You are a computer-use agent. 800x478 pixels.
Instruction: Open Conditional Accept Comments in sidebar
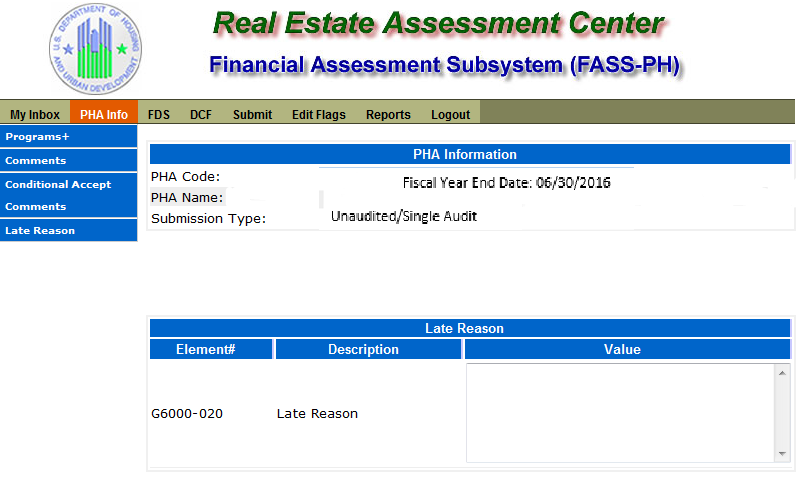[x=68, y=195]
